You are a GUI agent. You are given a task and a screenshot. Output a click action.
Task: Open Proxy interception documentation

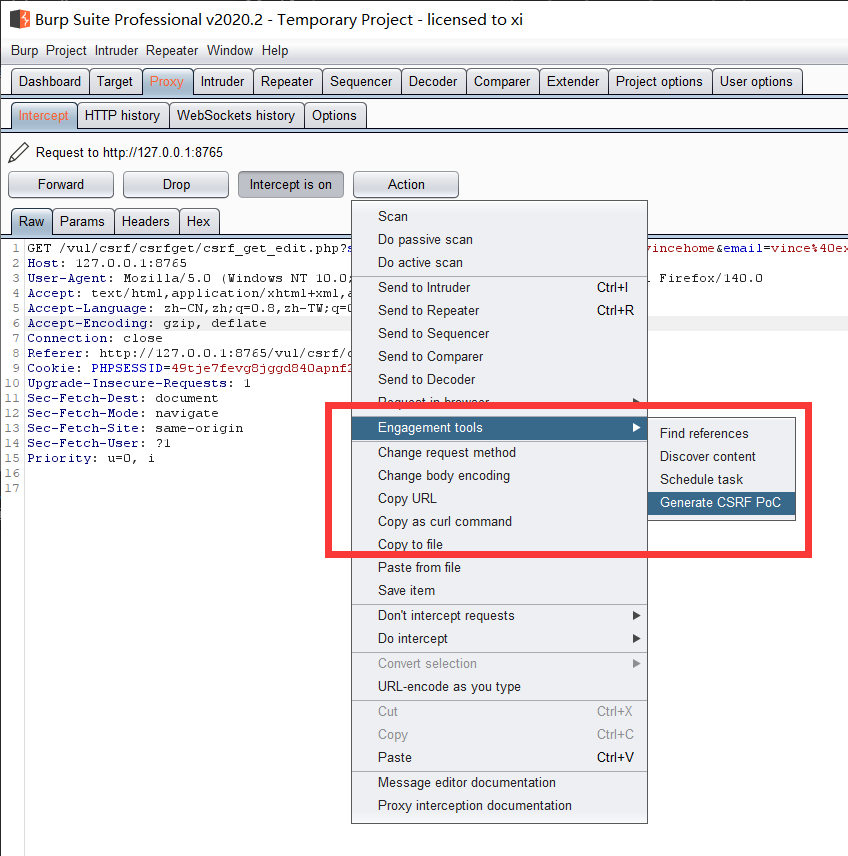click(499, 805)
